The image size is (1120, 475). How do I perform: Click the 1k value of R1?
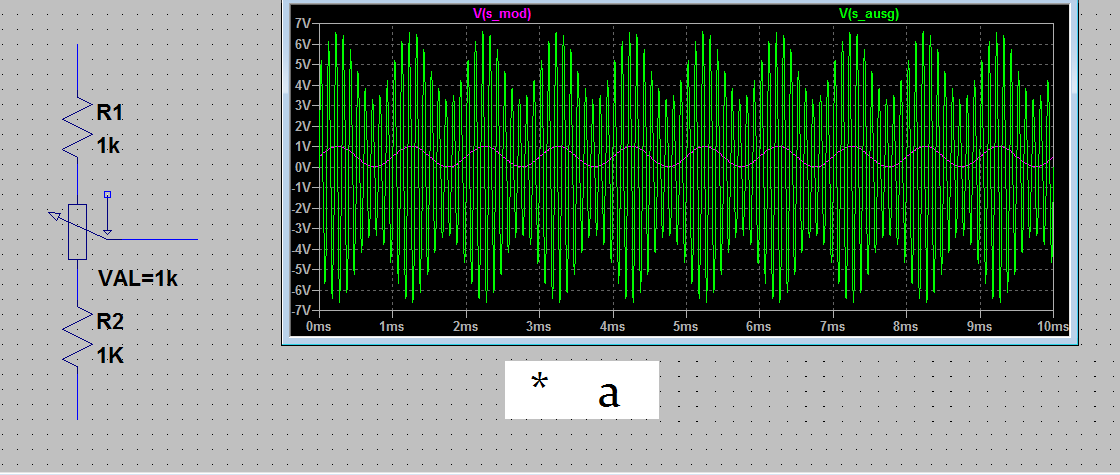(x=108, y=146)
